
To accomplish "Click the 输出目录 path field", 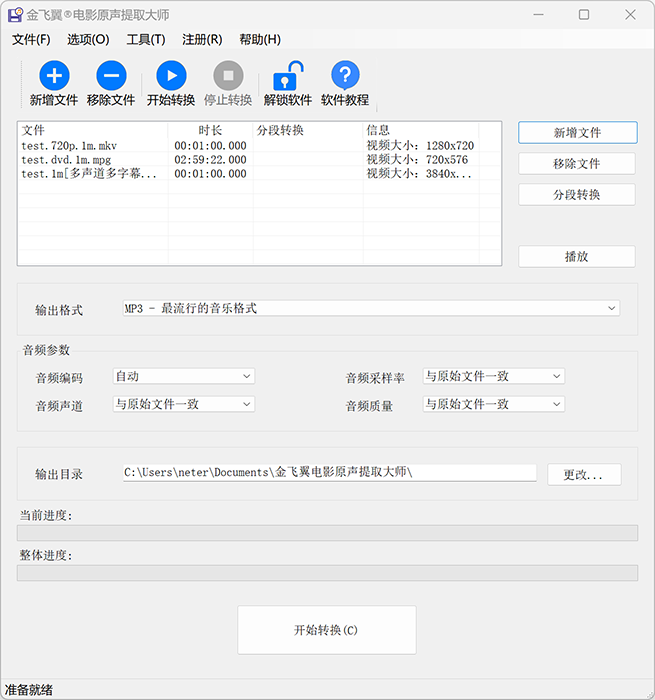I will click(329, 473).
